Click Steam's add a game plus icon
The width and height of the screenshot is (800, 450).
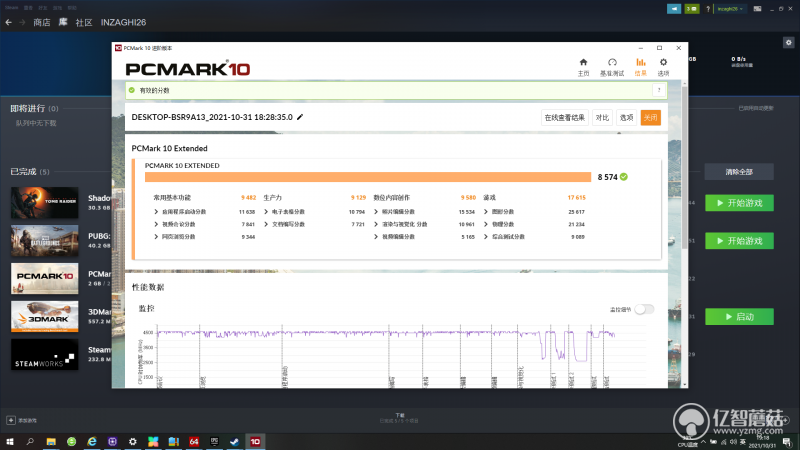click(x=11, y=420)
